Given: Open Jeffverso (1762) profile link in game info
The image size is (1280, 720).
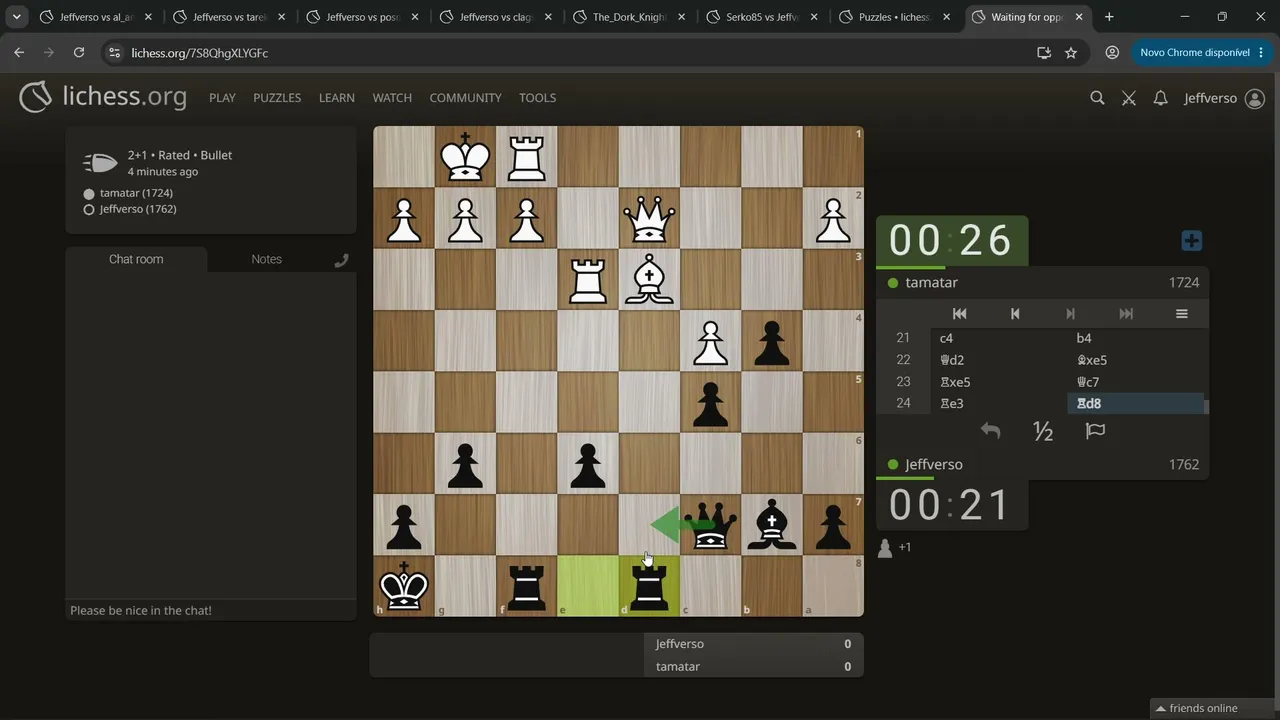Looking at the screenshot, I should [138, 209].
